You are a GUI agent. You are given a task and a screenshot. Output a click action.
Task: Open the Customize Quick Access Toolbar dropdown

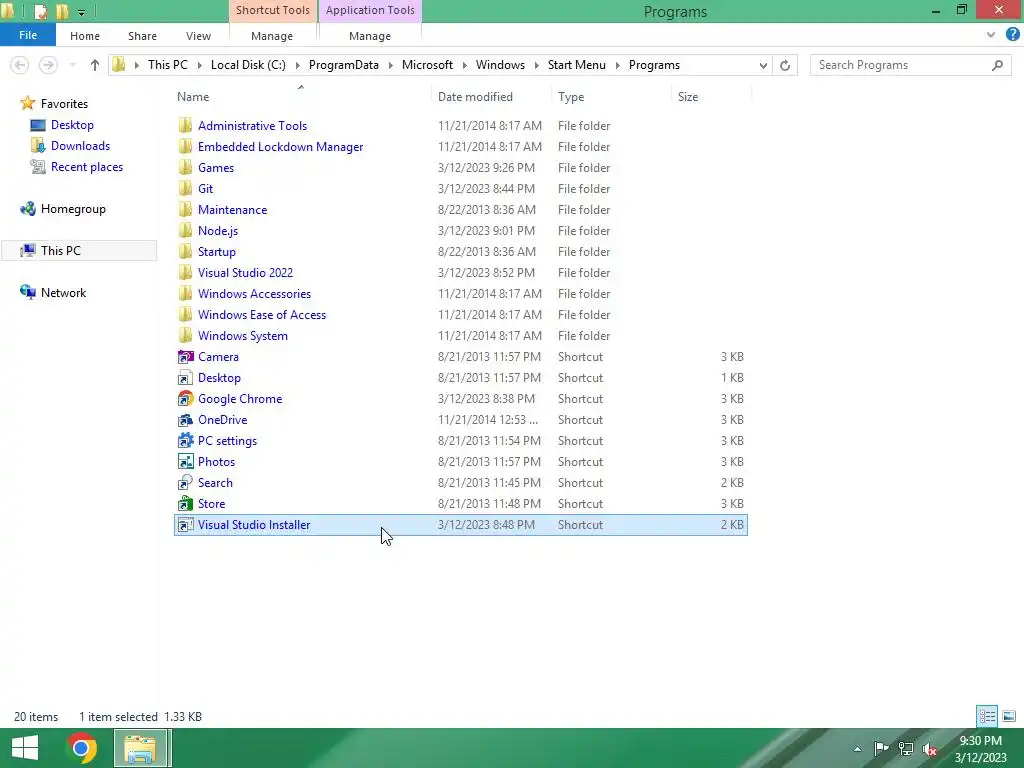(x=81, y=12)
